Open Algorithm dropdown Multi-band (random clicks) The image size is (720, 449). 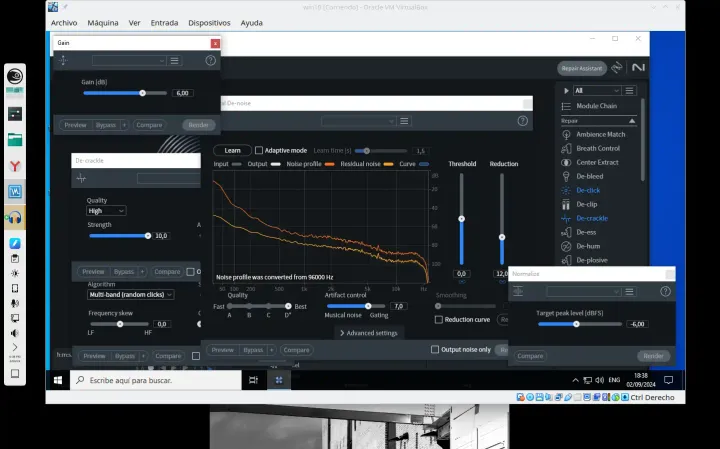tap(130, 295)
